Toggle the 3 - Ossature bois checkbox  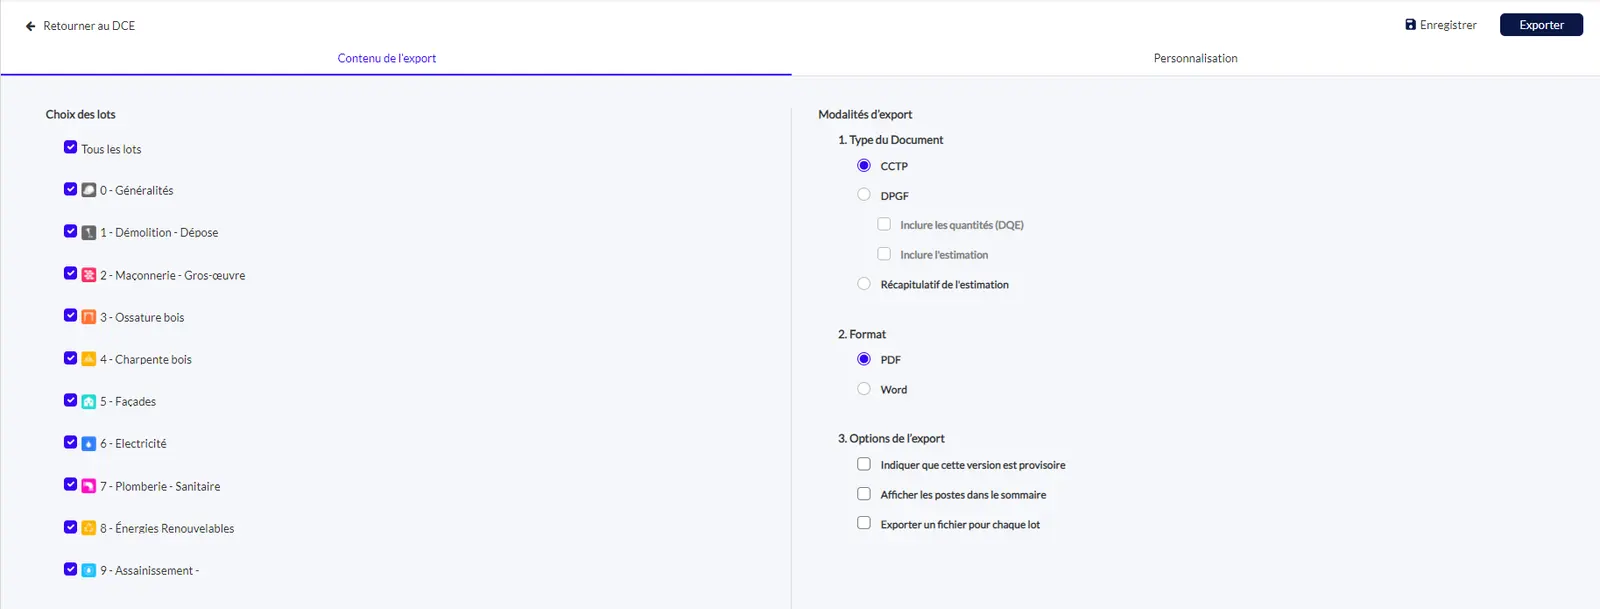[70, 316]
